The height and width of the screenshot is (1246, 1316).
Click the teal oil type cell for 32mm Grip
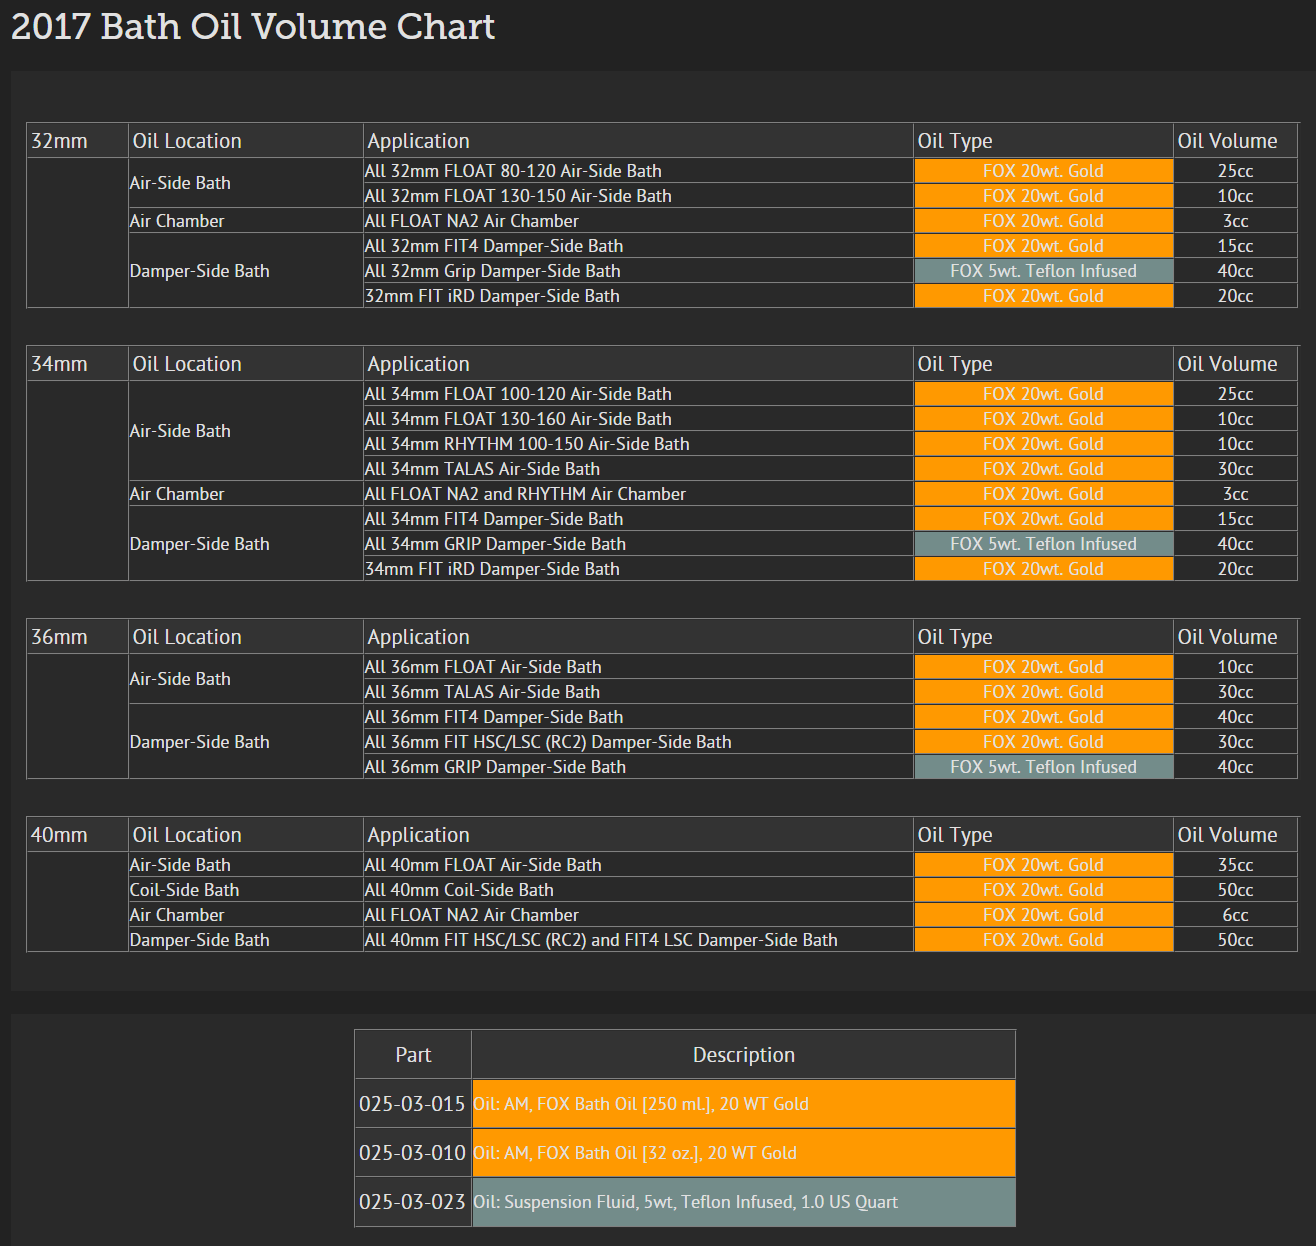pyautogui.click(x=1043, y=271)
